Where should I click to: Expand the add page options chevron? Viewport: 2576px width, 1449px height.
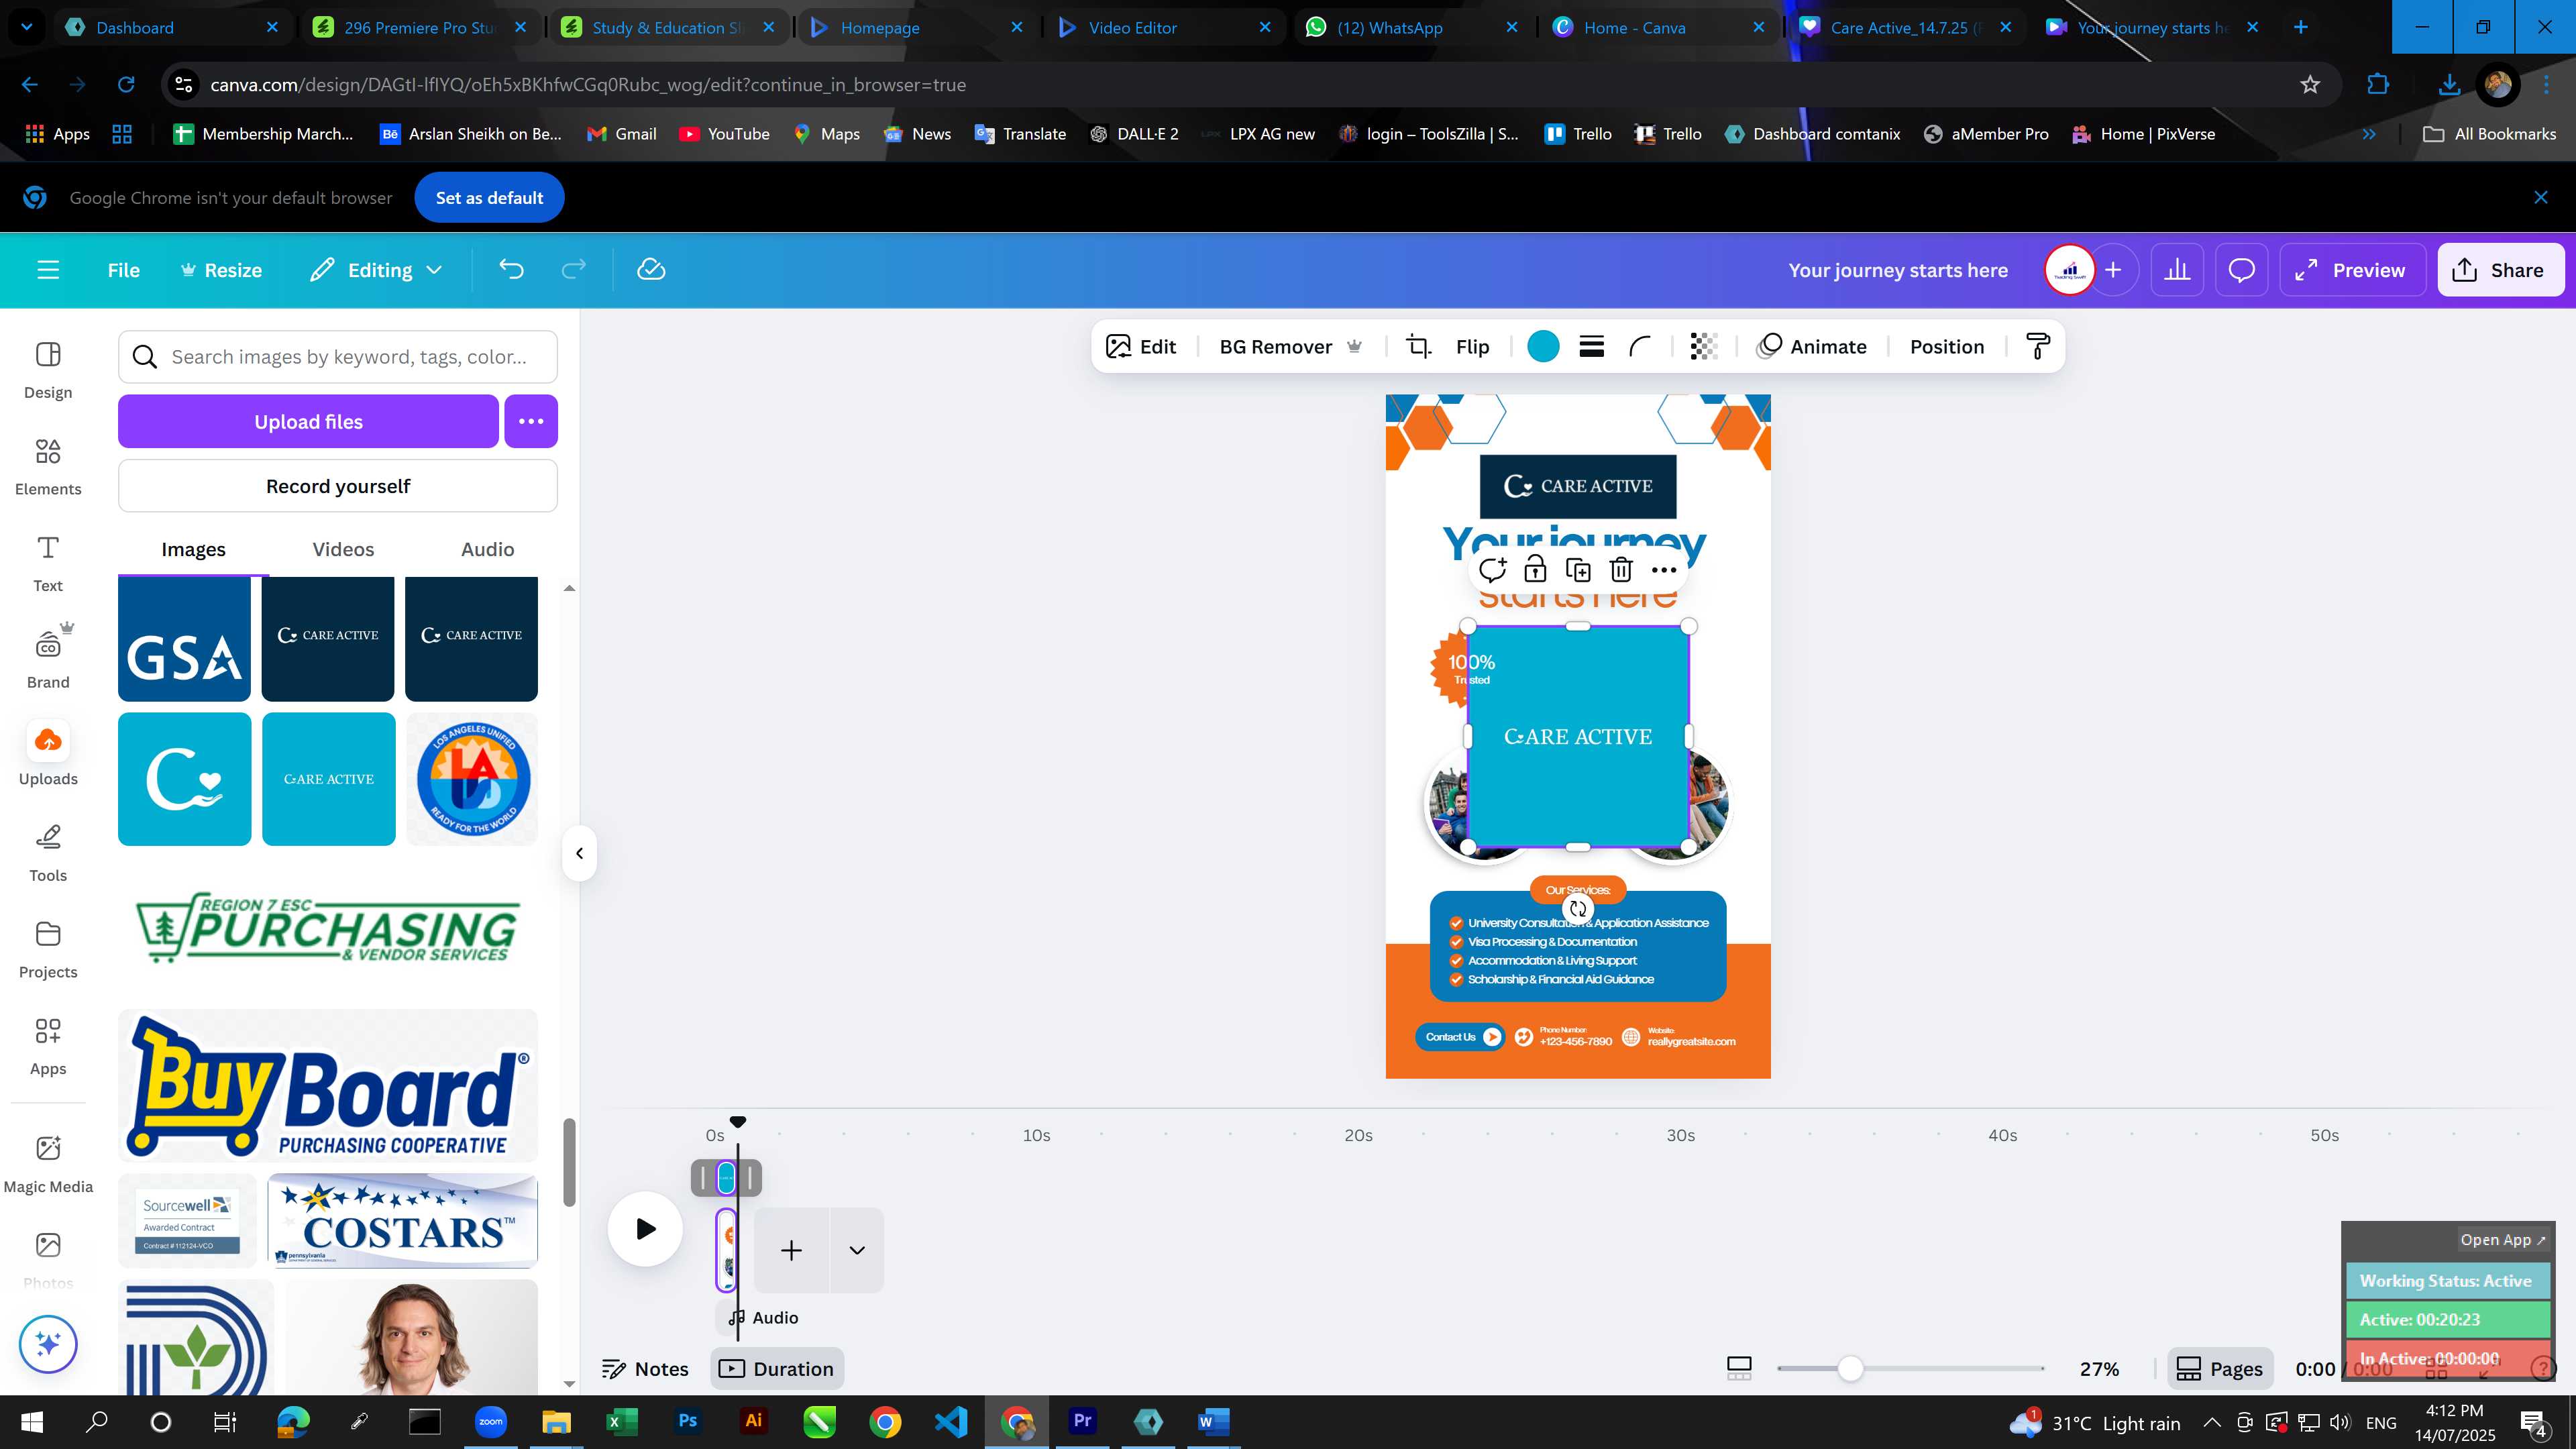point(857,1250)
